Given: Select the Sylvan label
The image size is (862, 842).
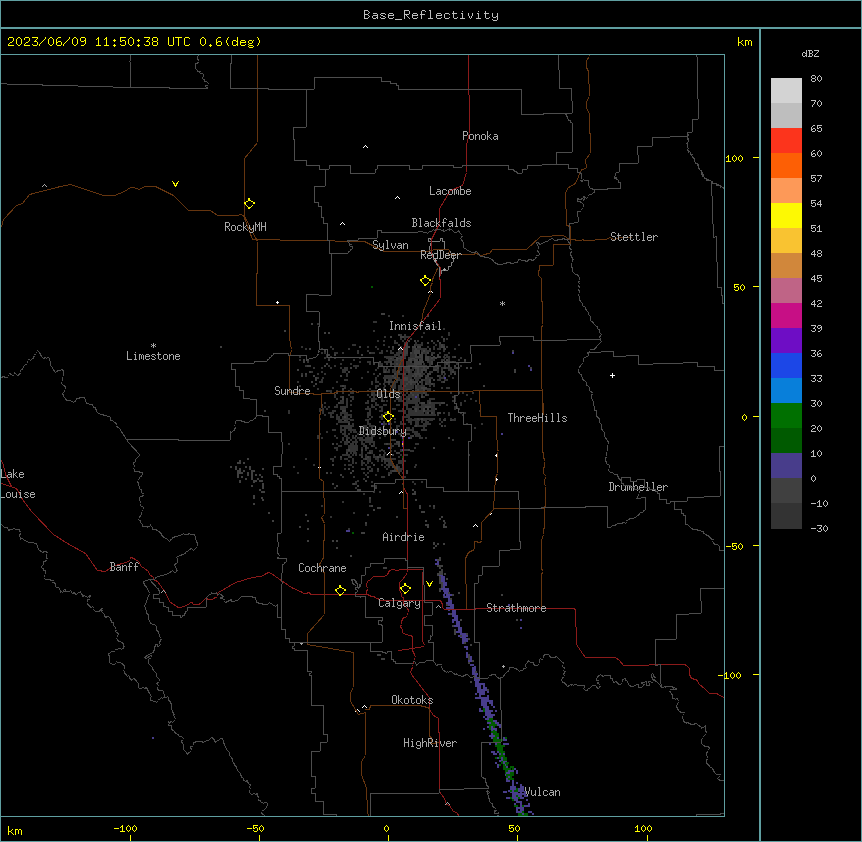Looking at the screenshot, I should pyautogui.click(x=390, y=245).
